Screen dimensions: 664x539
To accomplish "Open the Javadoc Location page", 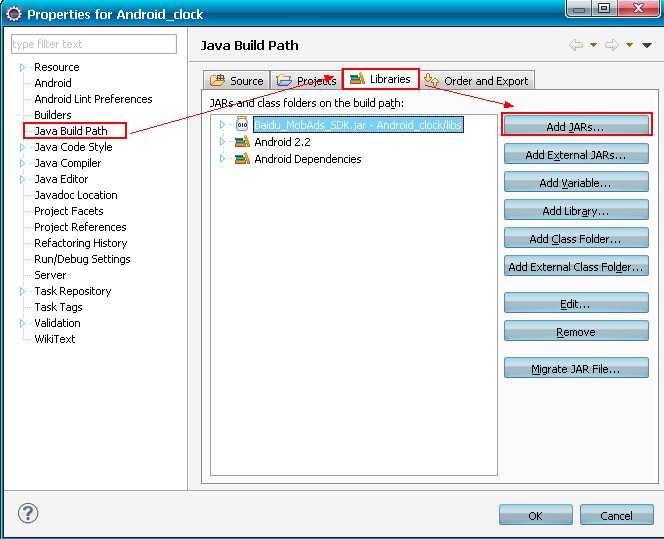I will click(x=76, y=195).
